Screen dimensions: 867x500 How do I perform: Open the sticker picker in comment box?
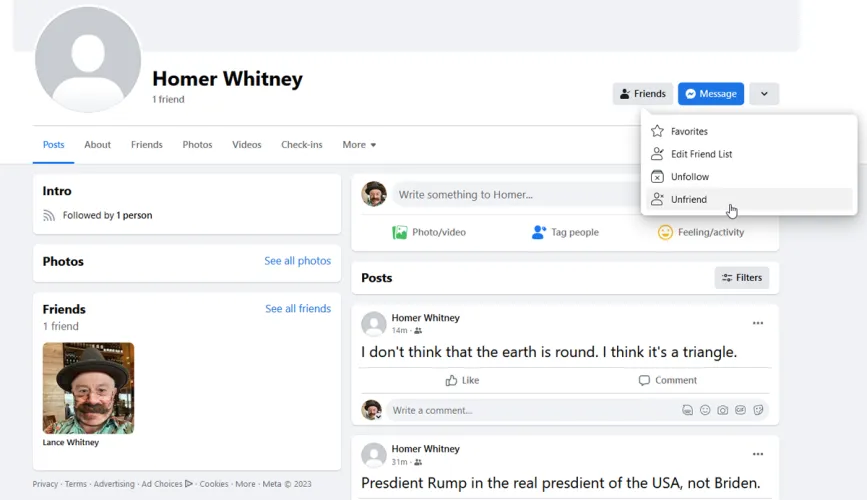pyautogui.click(x=759, y=410)
